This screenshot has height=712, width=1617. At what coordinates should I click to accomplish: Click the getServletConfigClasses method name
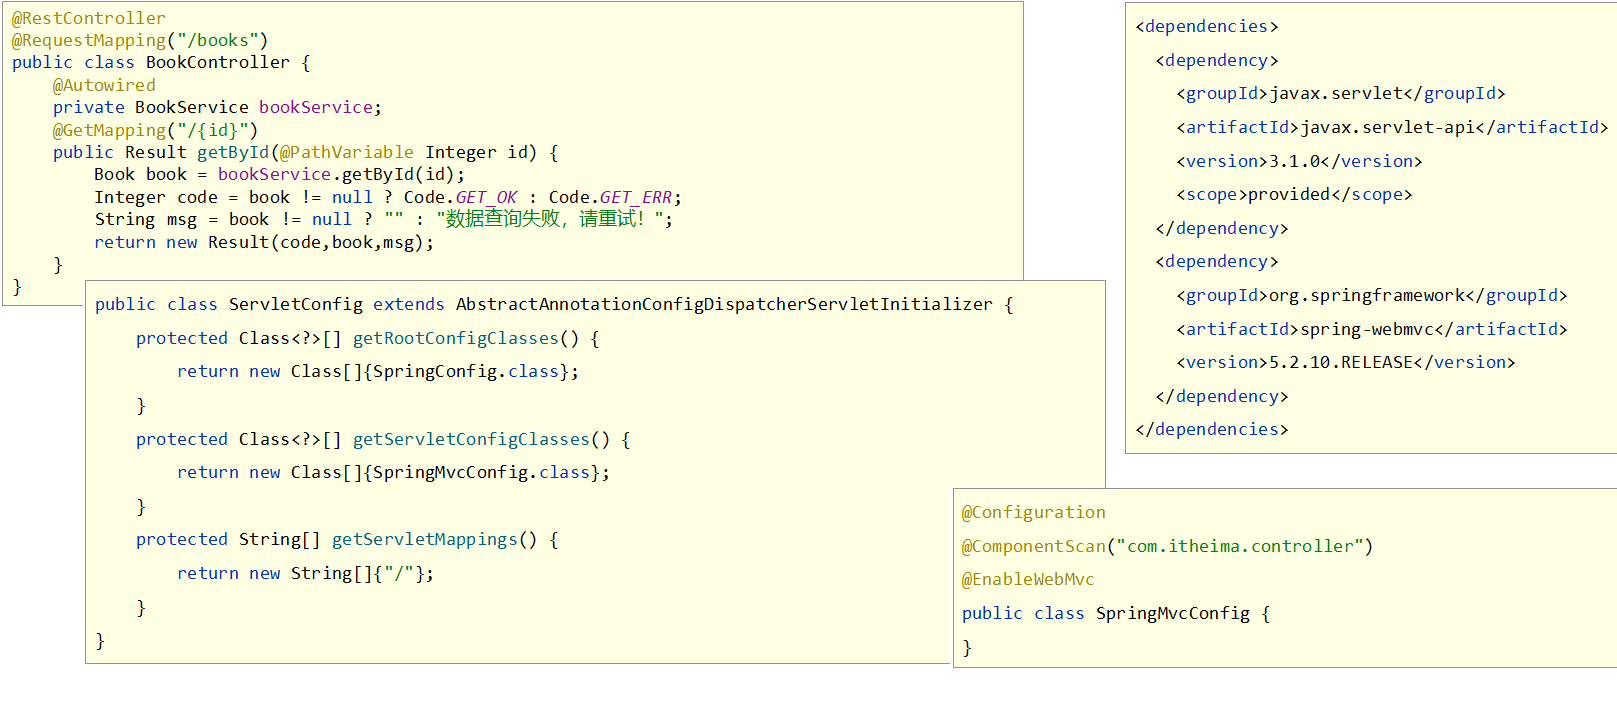(x=471, y=439)
